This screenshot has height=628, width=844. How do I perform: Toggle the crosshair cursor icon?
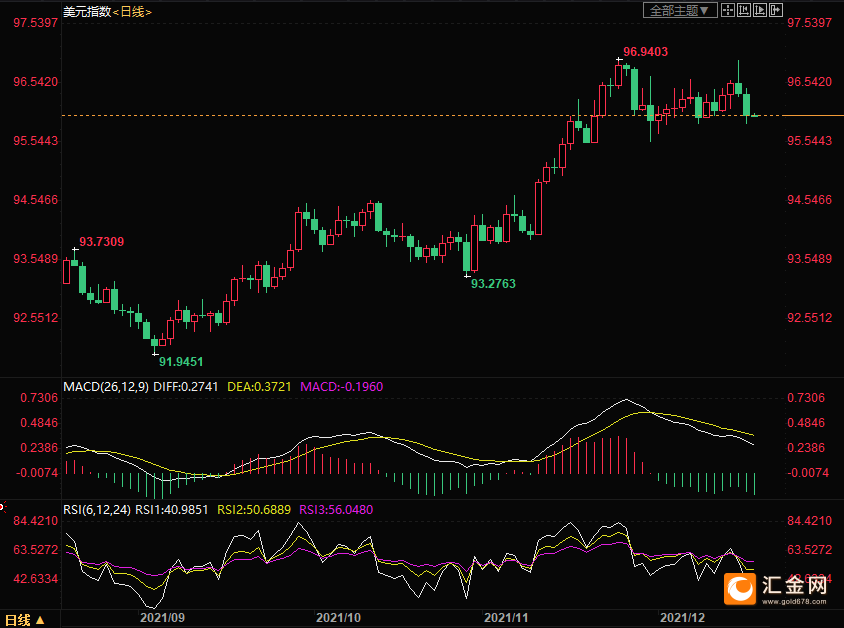pos(728,10)
